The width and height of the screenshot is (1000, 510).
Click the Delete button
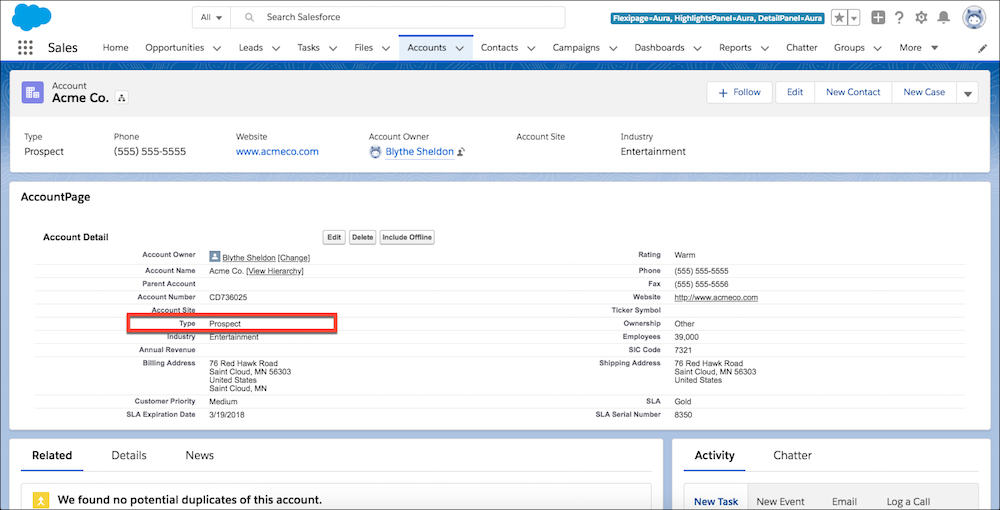(x=362, y=237)
